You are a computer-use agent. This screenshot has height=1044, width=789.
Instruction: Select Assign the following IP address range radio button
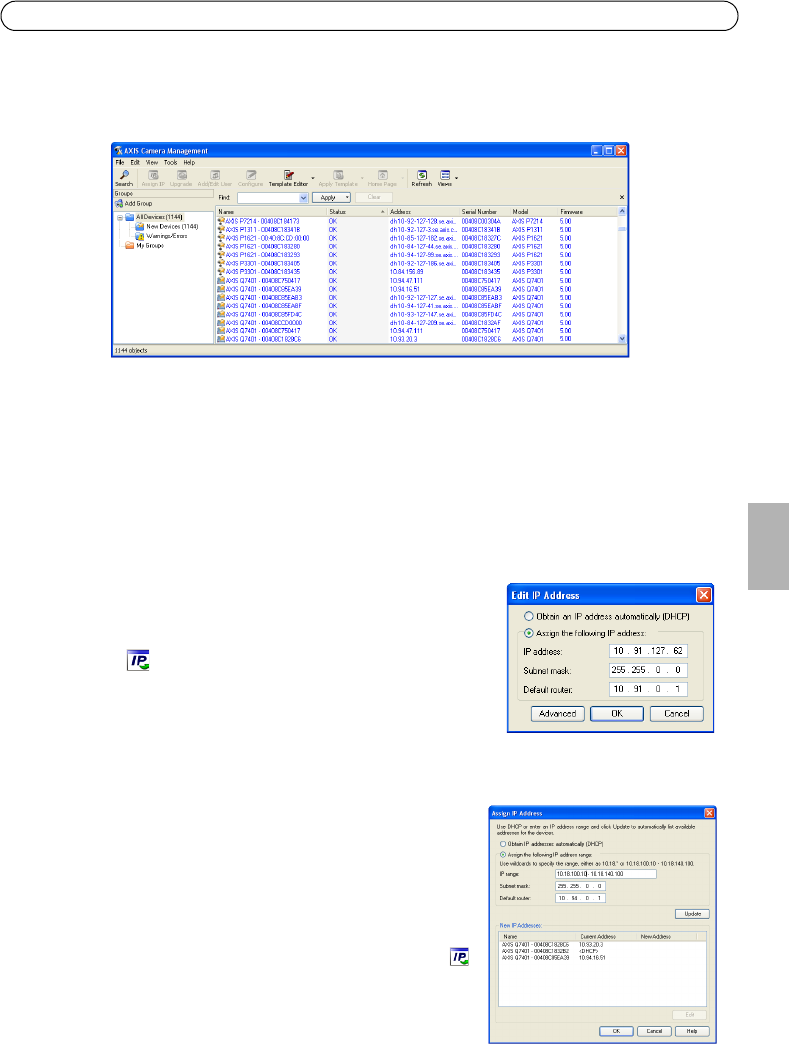click(503, 854)
